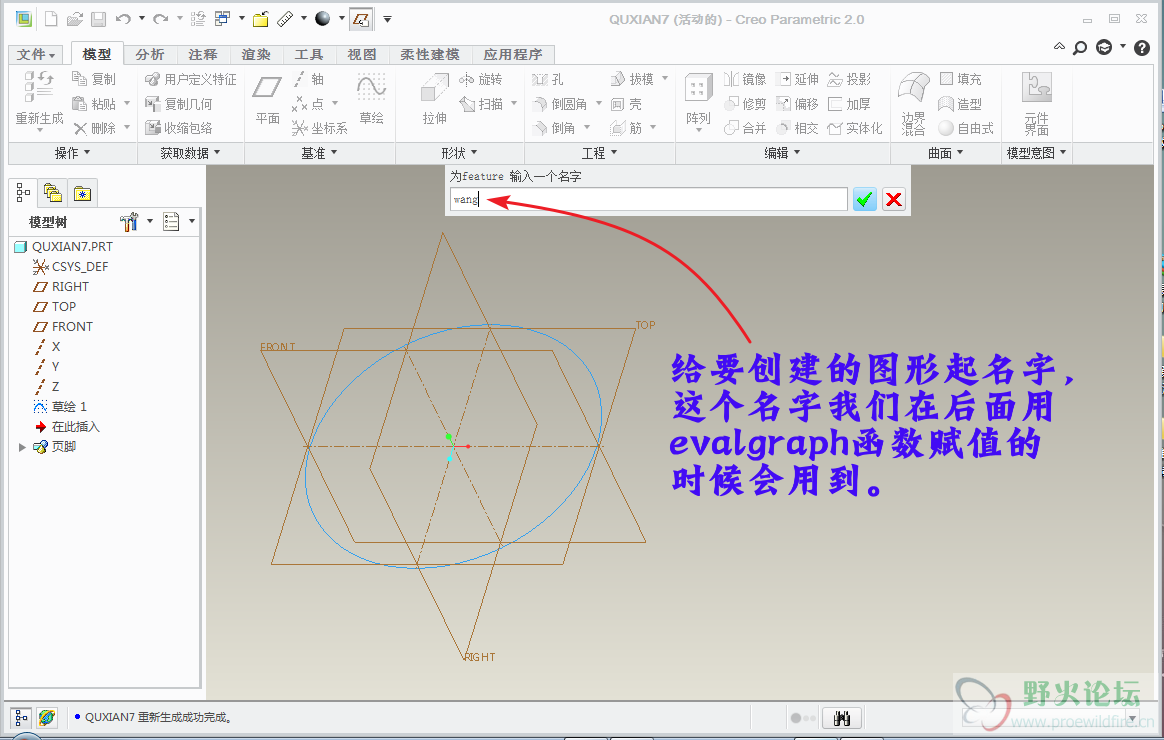Click the feature name input field containing wang
Image resolution: width=1164 pixels, height=740 pixels.
pyautogui.click(x=648, y=199)
